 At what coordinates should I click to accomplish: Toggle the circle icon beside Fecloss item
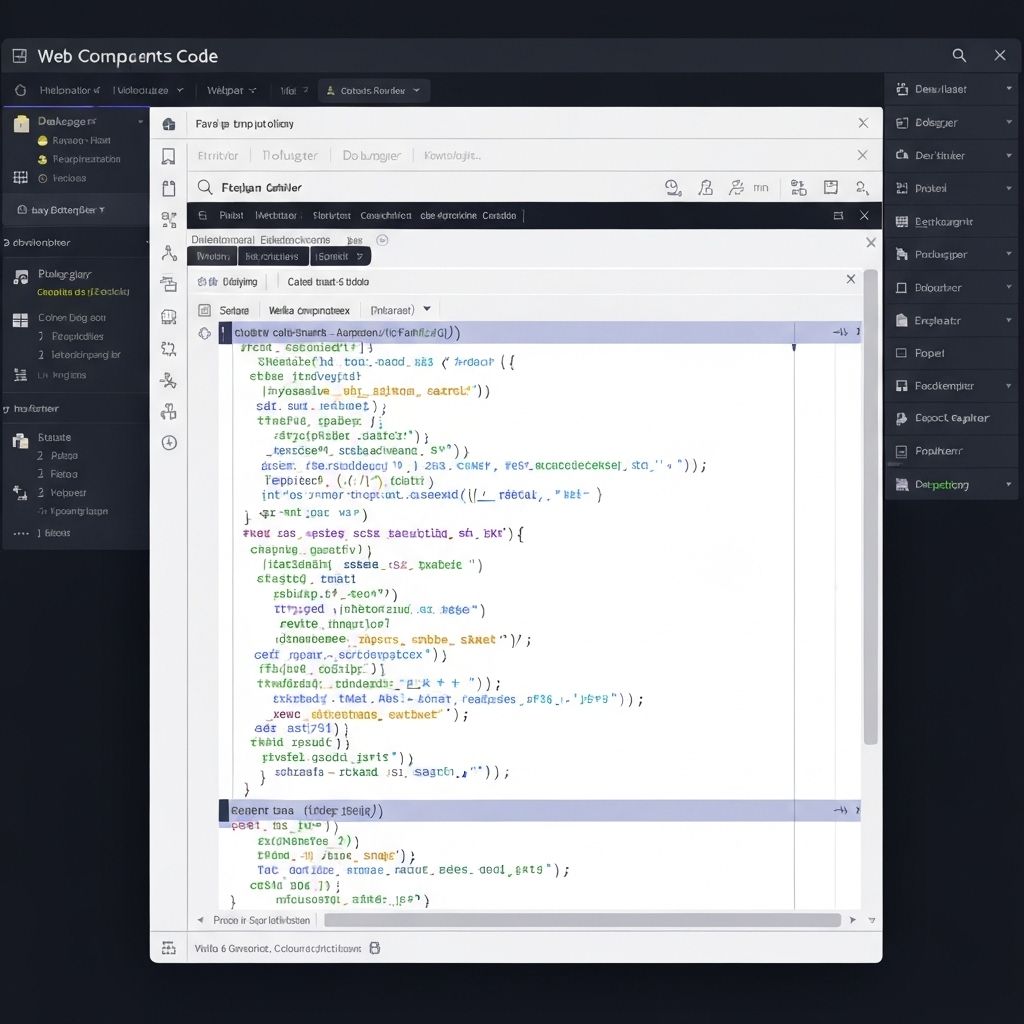point(43,179)
